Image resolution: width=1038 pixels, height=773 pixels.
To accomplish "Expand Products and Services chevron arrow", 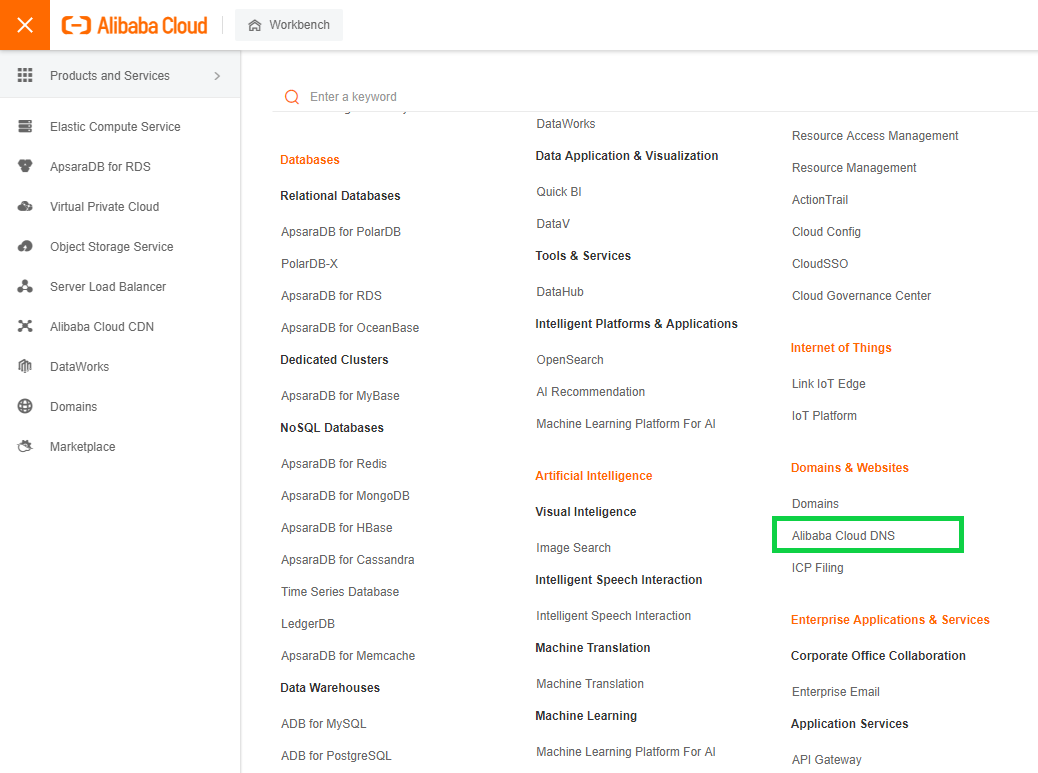I will pos(217,76).
